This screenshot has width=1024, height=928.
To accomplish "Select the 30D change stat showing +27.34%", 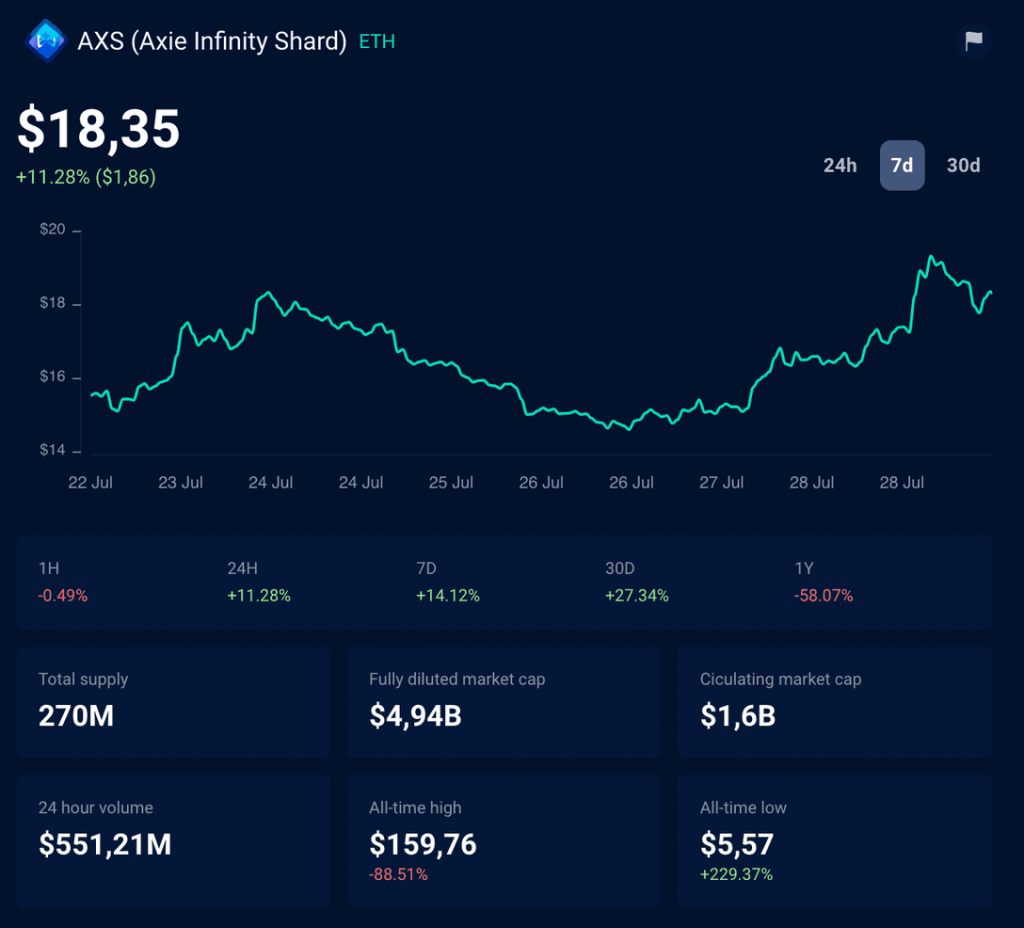I will pos(636,583).
